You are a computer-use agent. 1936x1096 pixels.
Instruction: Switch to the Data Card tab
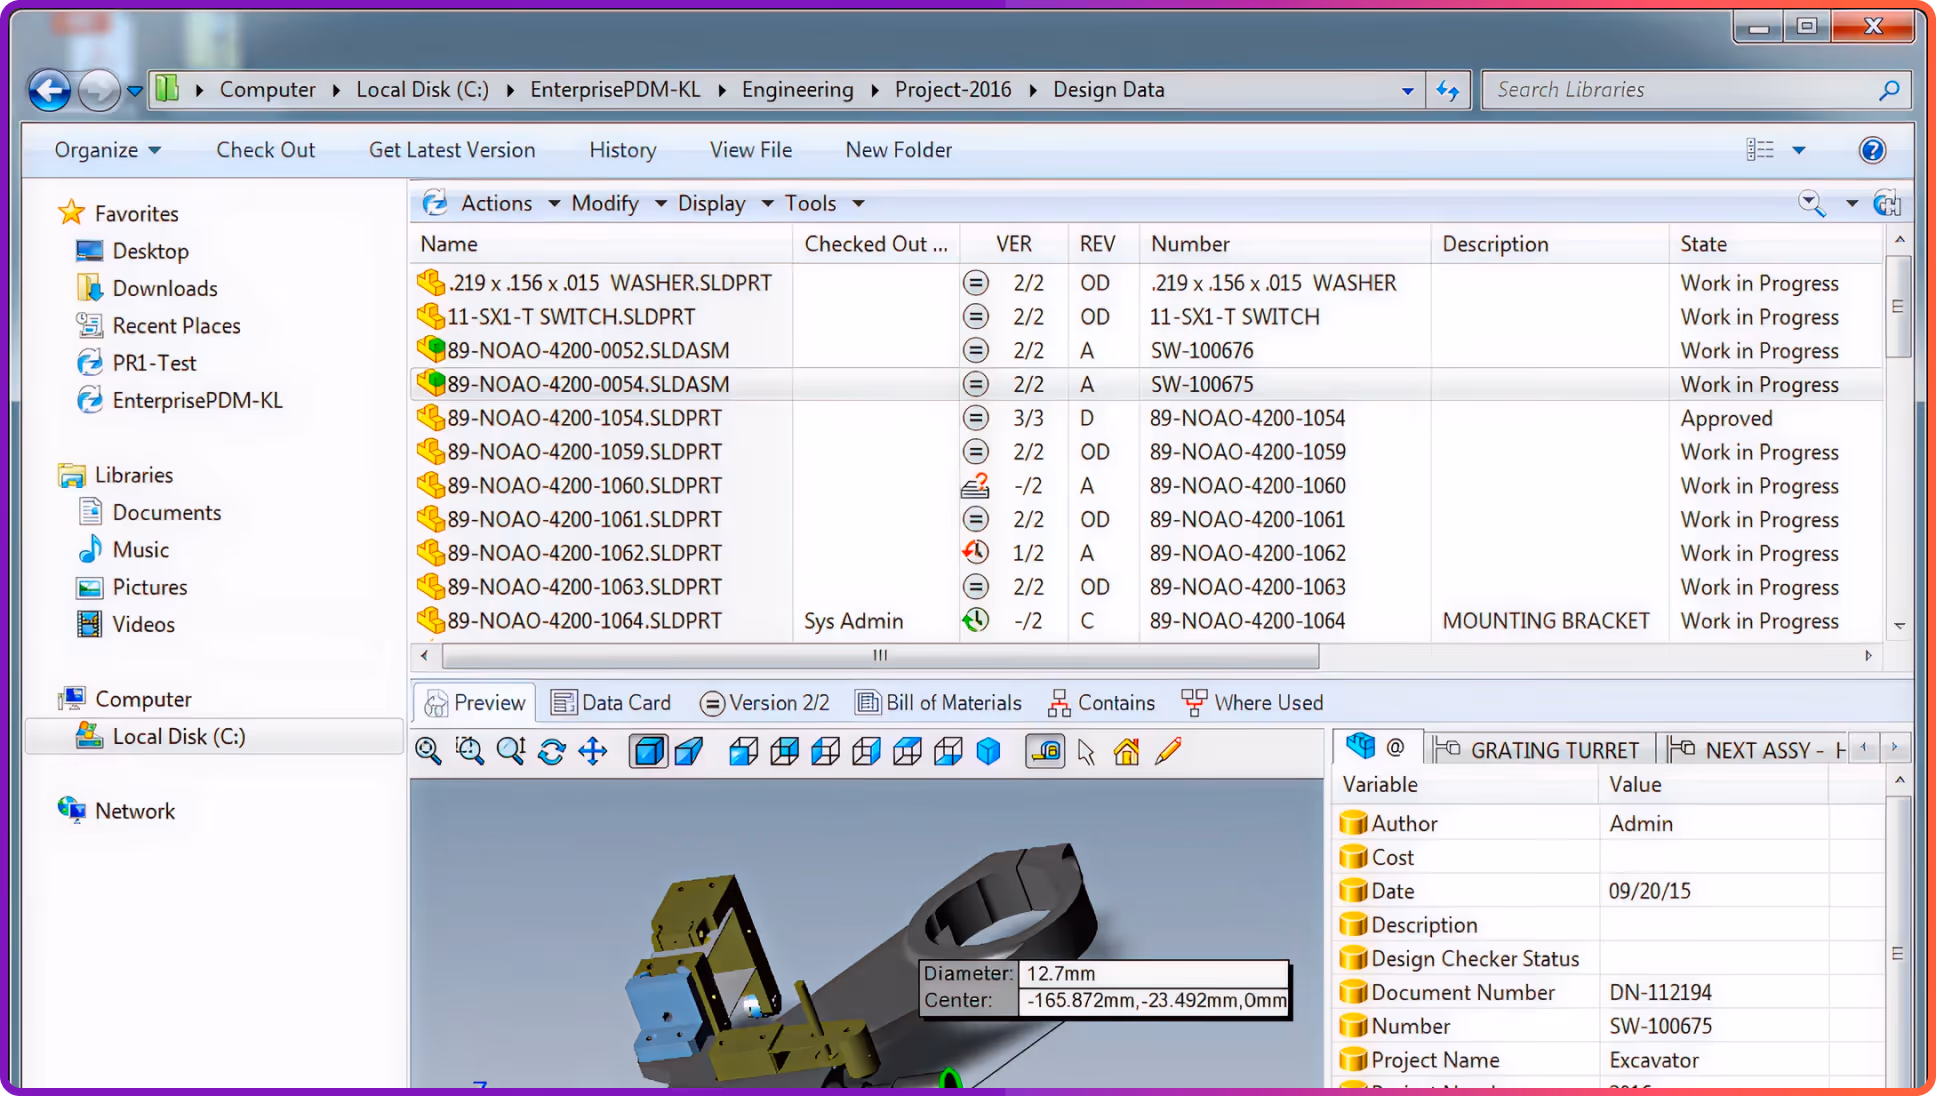611,703
